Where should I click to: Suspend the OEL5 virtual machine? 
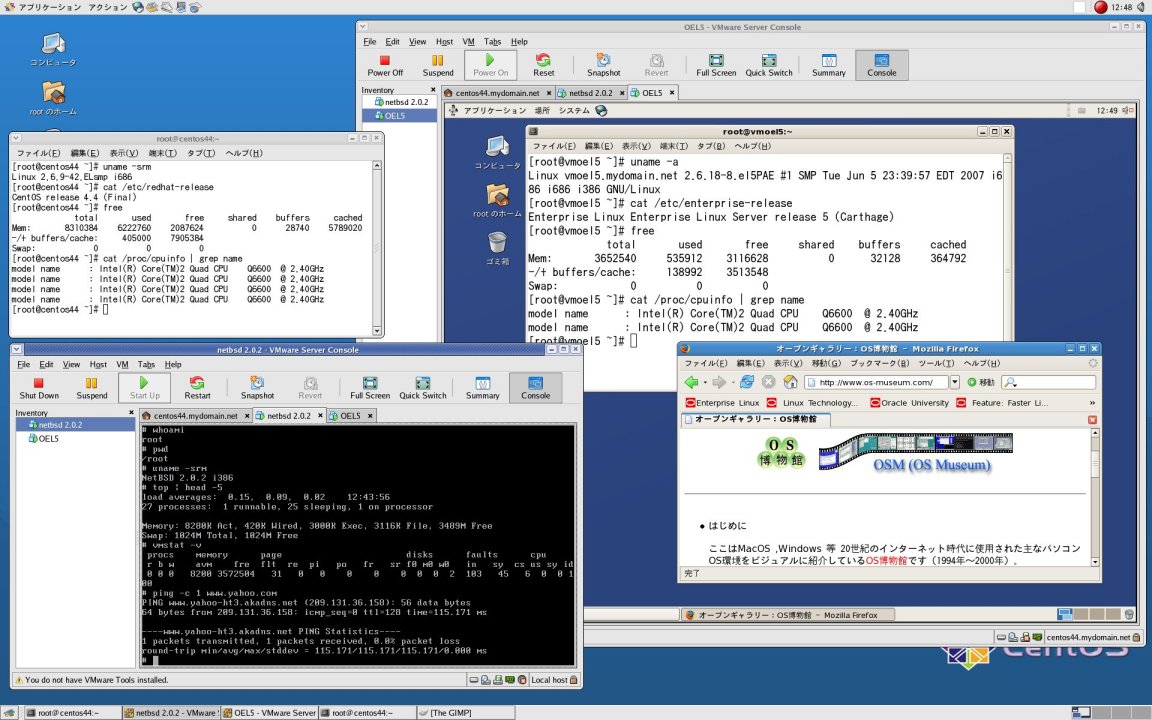tap(438, 65)
